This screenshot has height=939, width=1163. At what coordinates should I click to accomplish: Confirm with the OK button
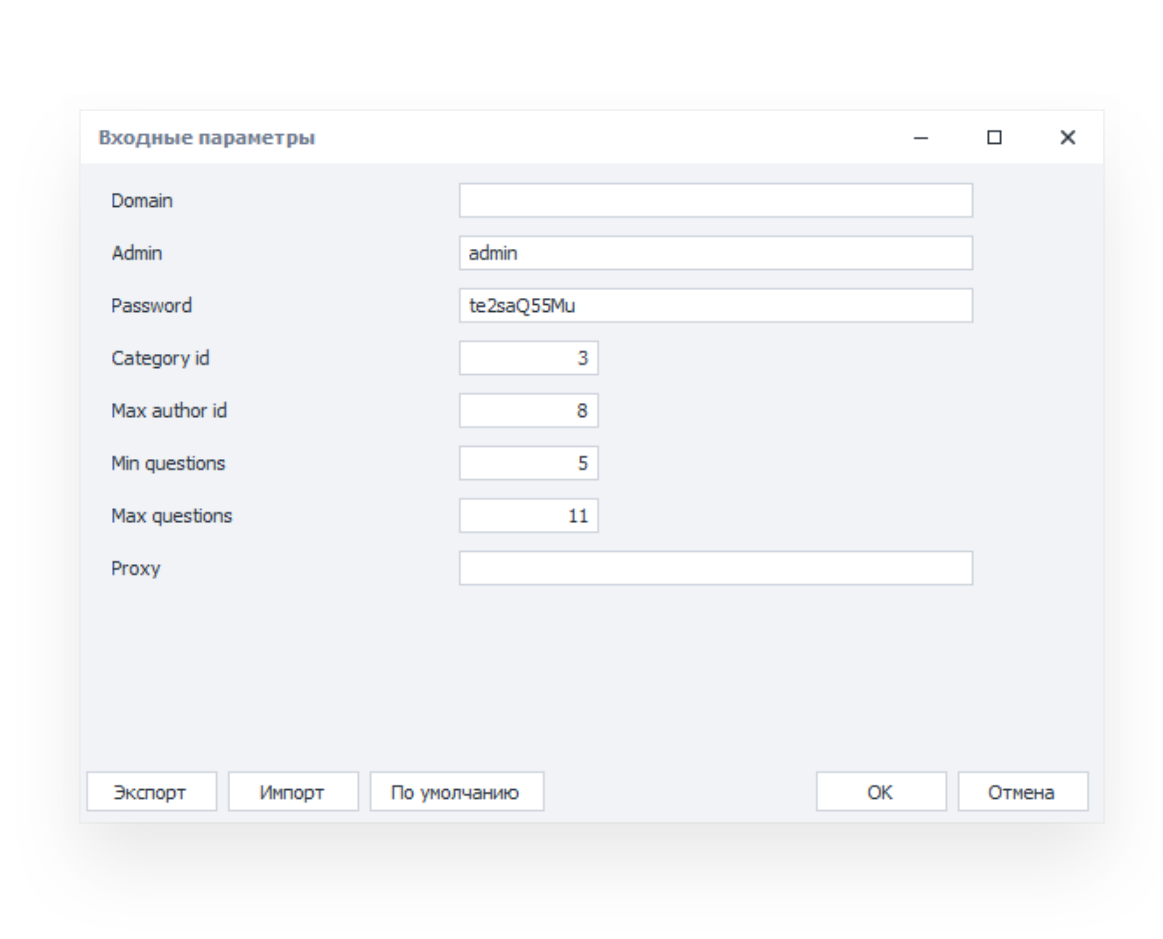(880, 791)
